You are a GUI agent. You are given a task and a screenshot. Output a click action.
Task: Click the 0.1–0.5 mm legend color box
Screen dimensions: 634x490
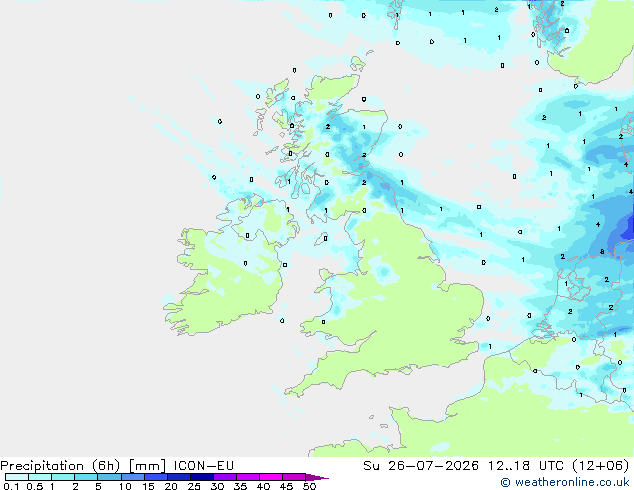click(x=17, y=477)
